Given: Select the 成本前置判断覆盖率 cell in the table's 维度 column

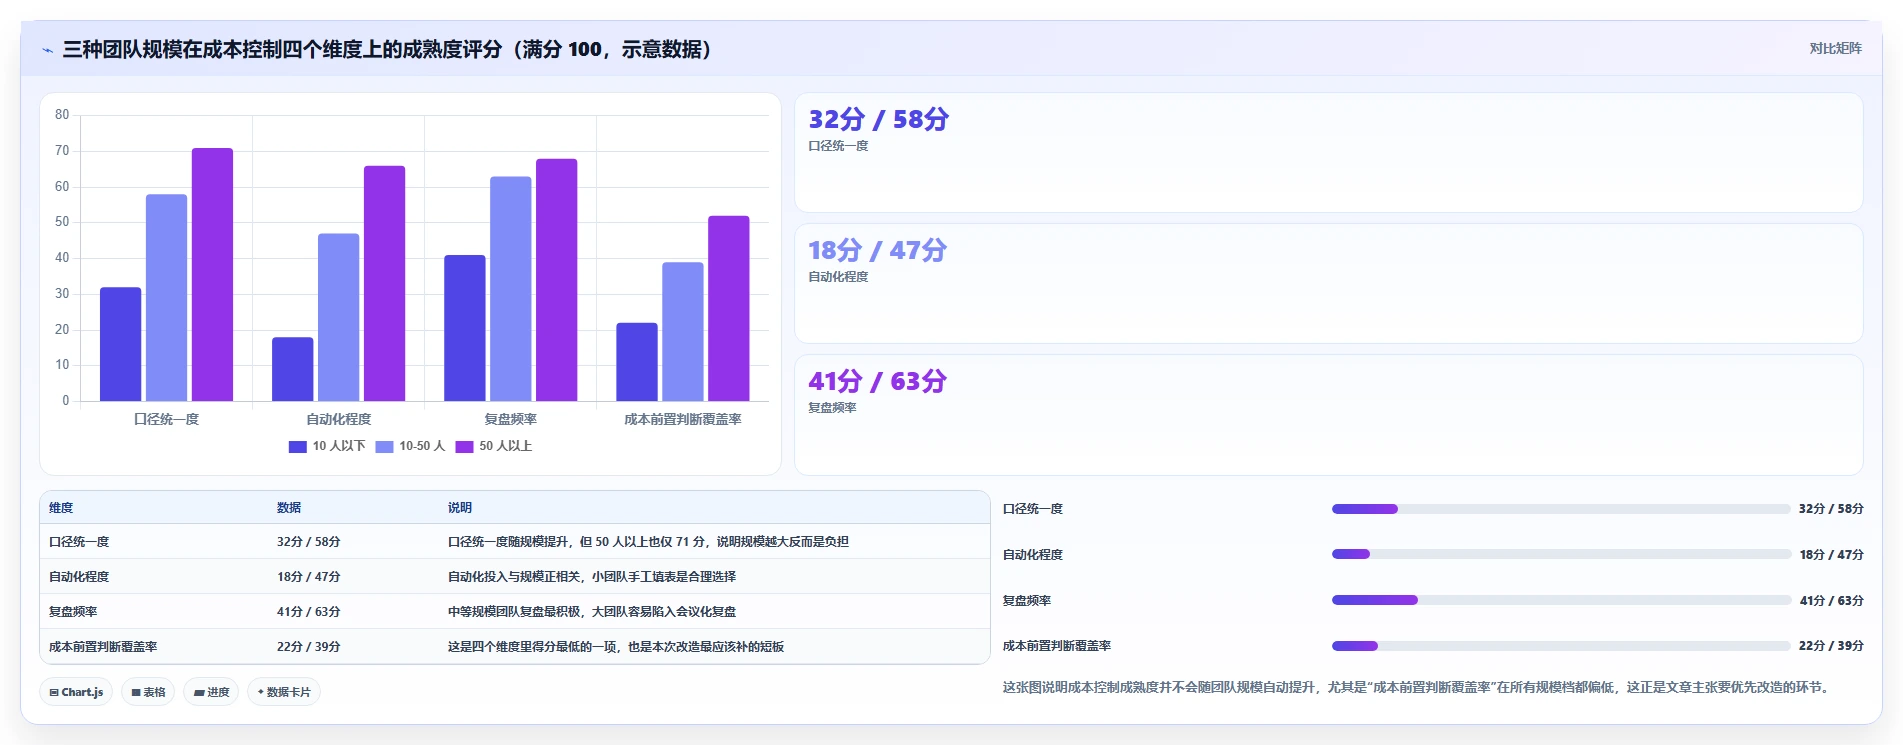Looking at the screenshot, I should 103,647.
